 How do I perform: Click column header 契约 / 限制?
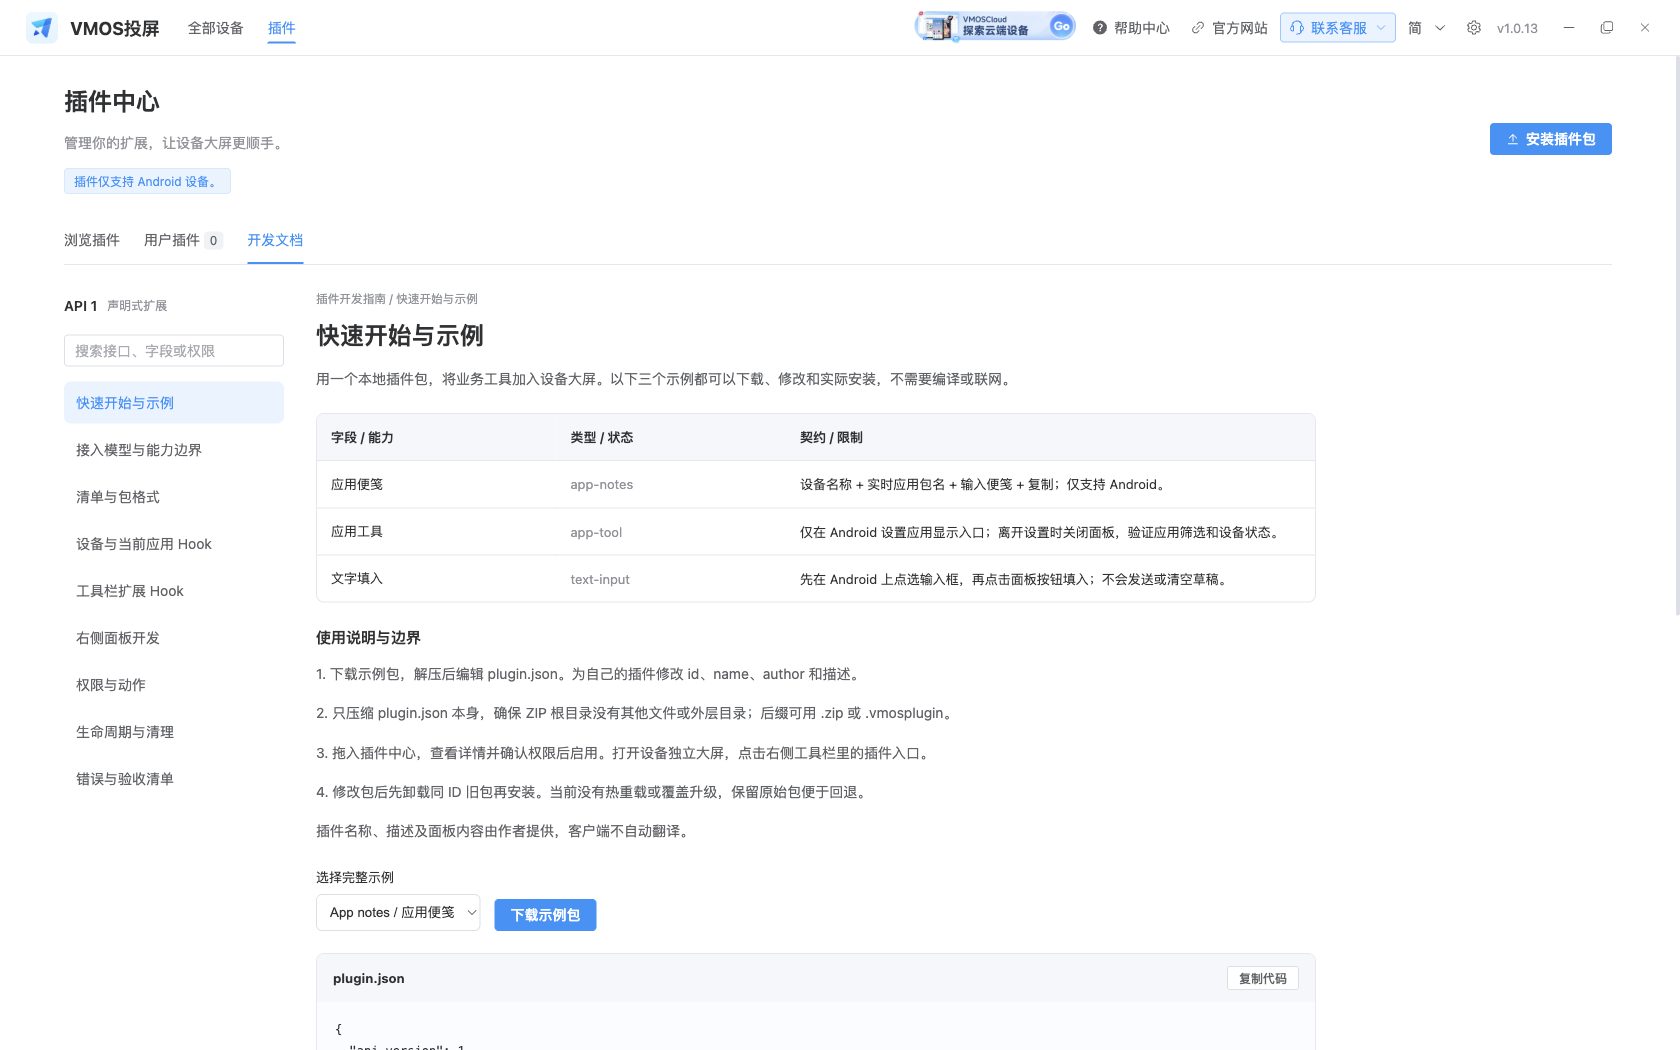[x=831, y=438]
